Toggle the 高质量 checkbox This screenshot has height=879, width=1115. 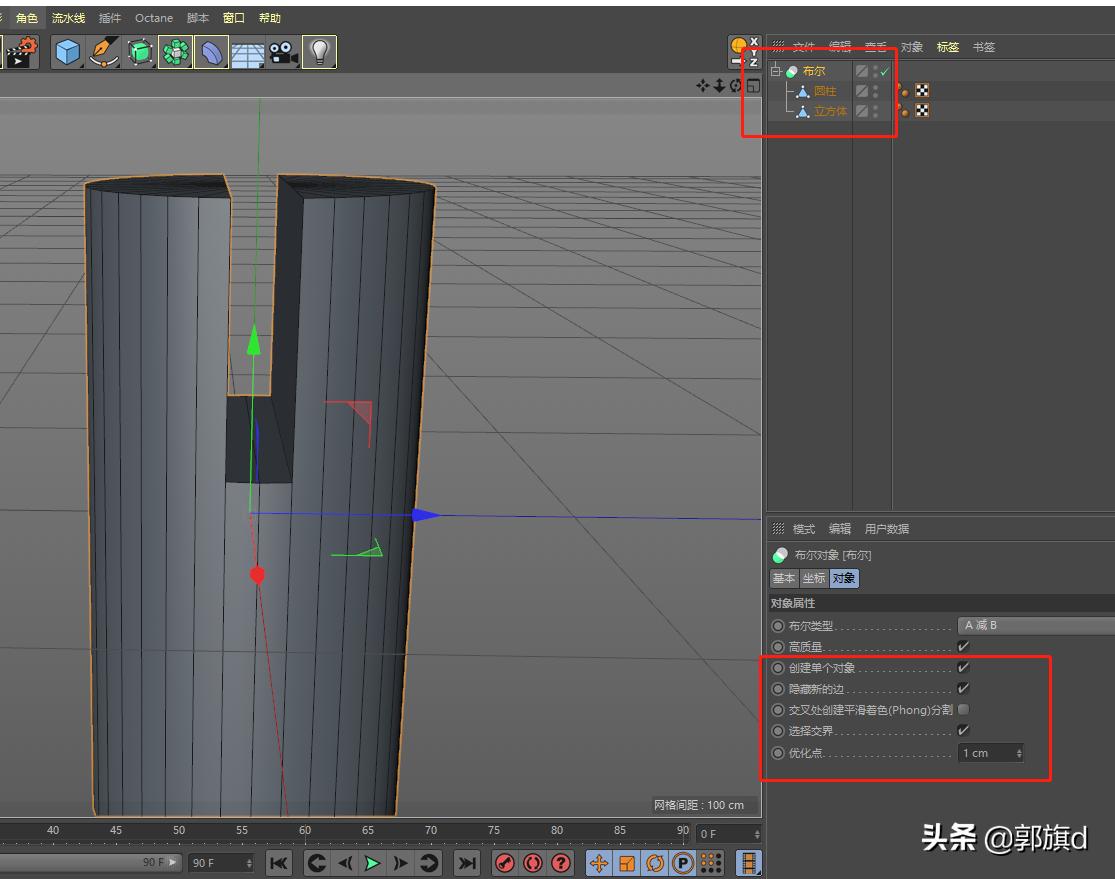pos(964,646)
